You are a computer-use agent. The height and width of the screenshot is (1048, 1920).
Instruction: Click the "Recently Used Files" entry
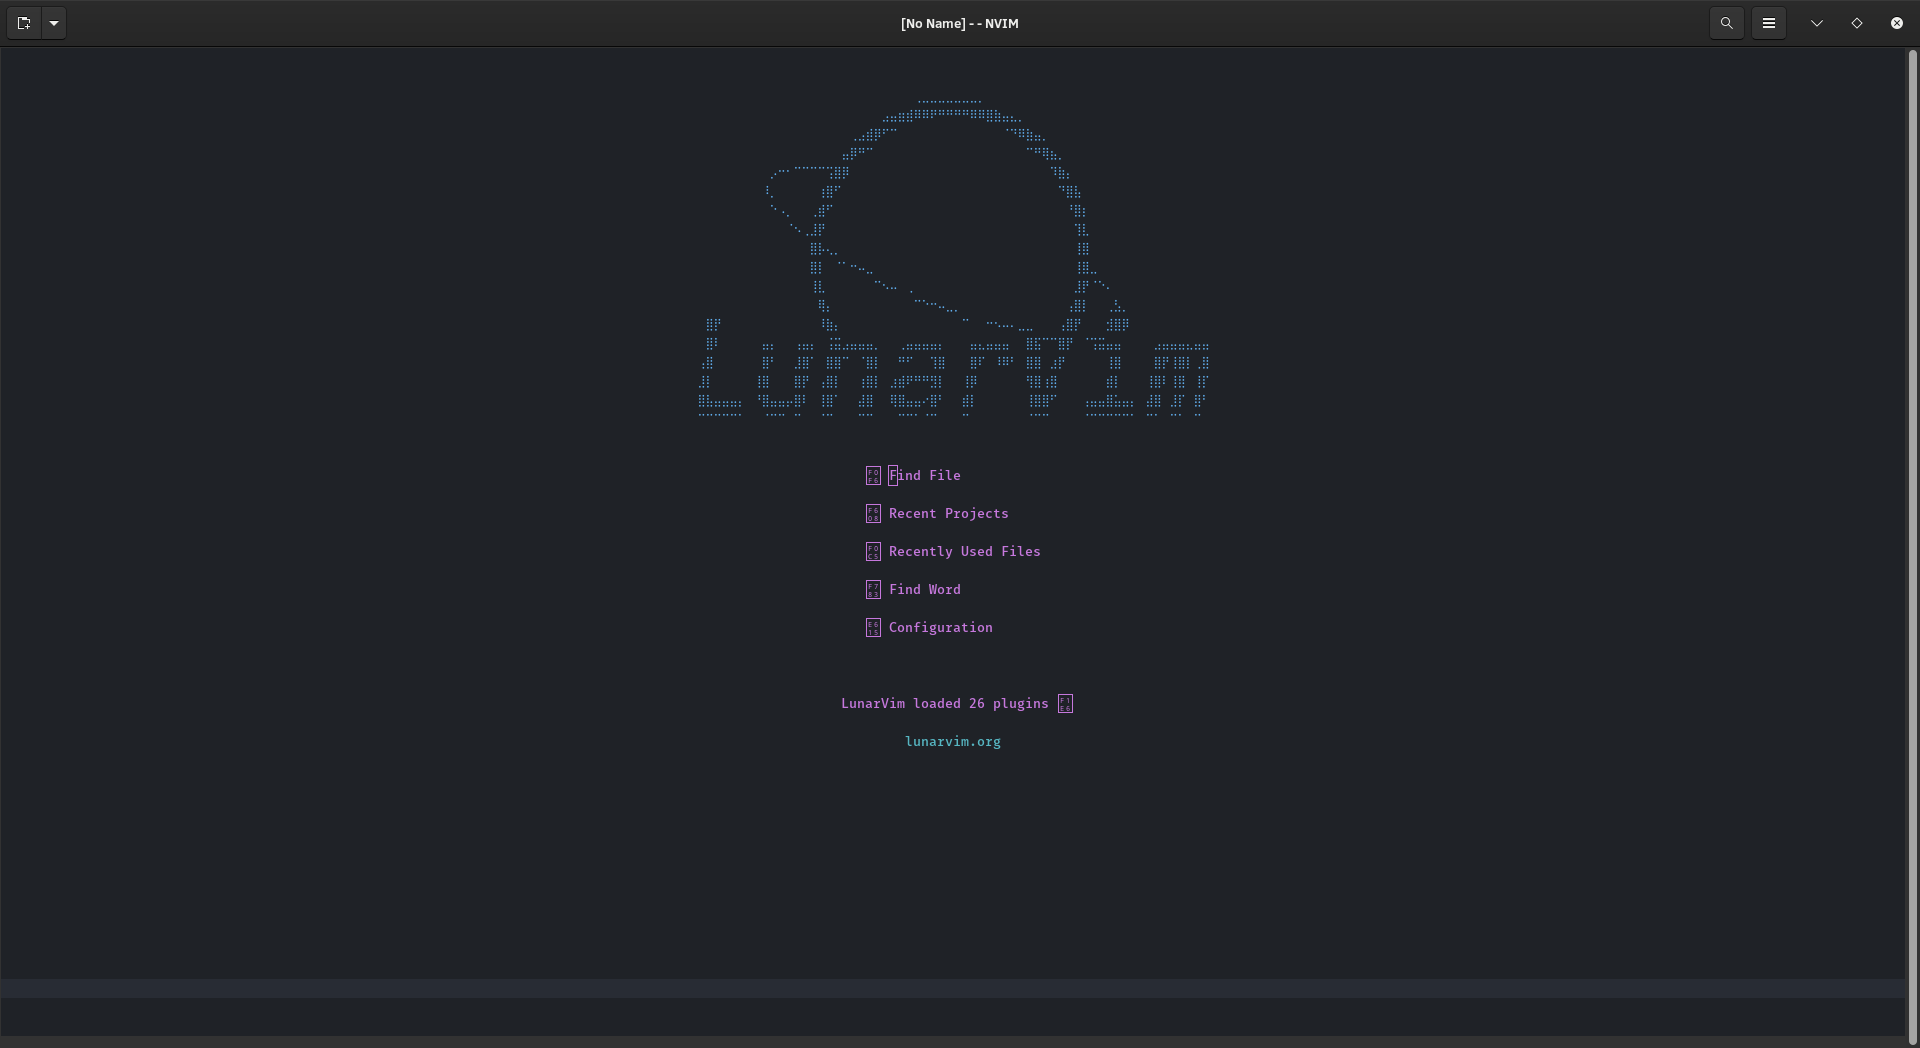tap(964, 552)
